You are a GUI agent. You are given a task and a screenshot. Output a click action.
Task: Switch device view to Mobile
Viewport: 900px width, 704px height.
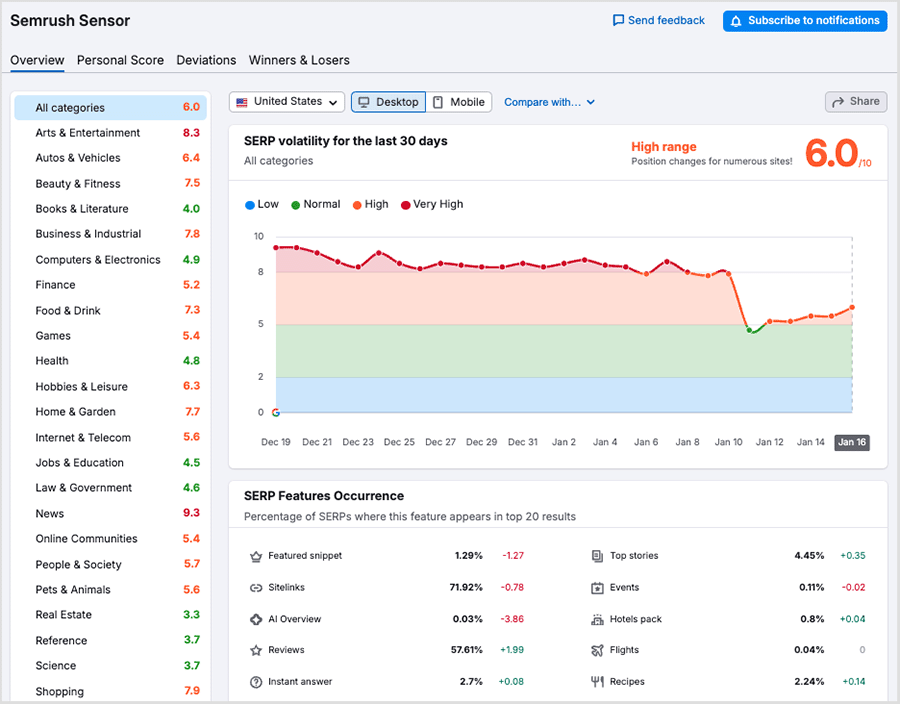click(x=459, y=102)
